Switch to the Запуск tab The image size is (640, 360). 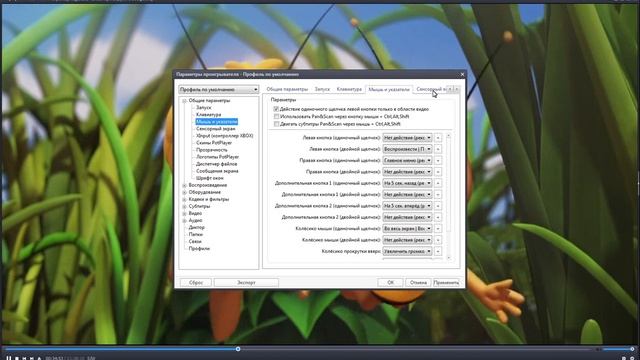[x=322, y=89]
